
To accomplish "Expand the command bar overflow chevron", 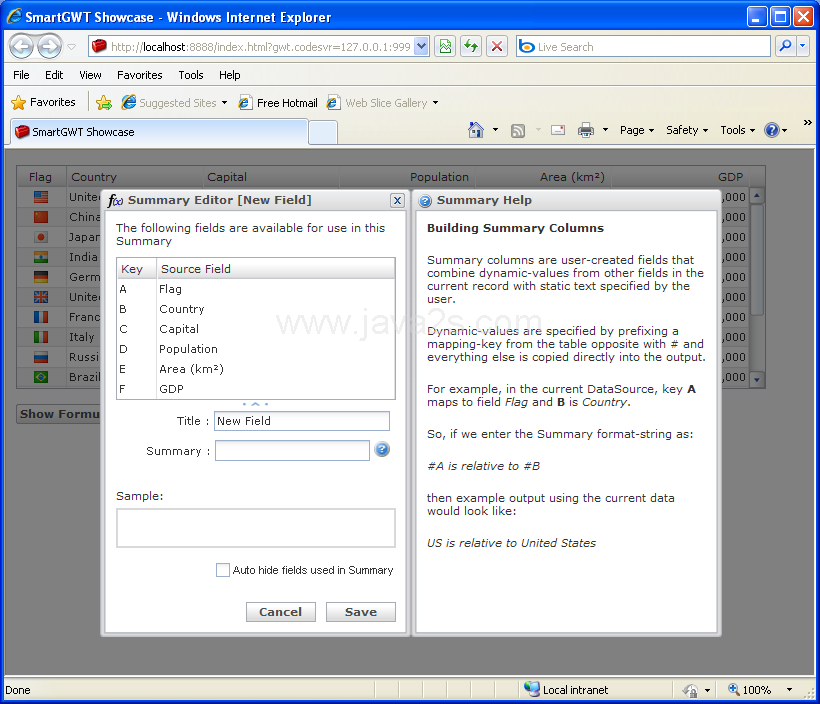I will (807, 122).
